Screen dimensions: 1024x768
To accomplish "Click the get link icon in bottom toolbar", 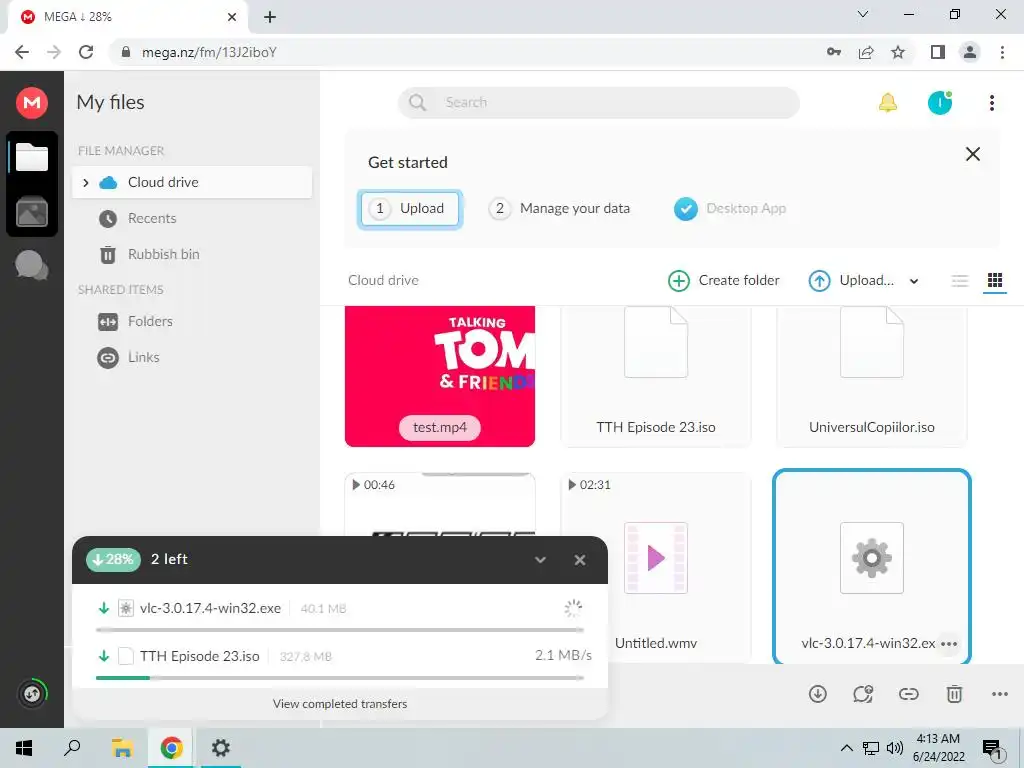I will pyautogui.click(x=908, y=694).
